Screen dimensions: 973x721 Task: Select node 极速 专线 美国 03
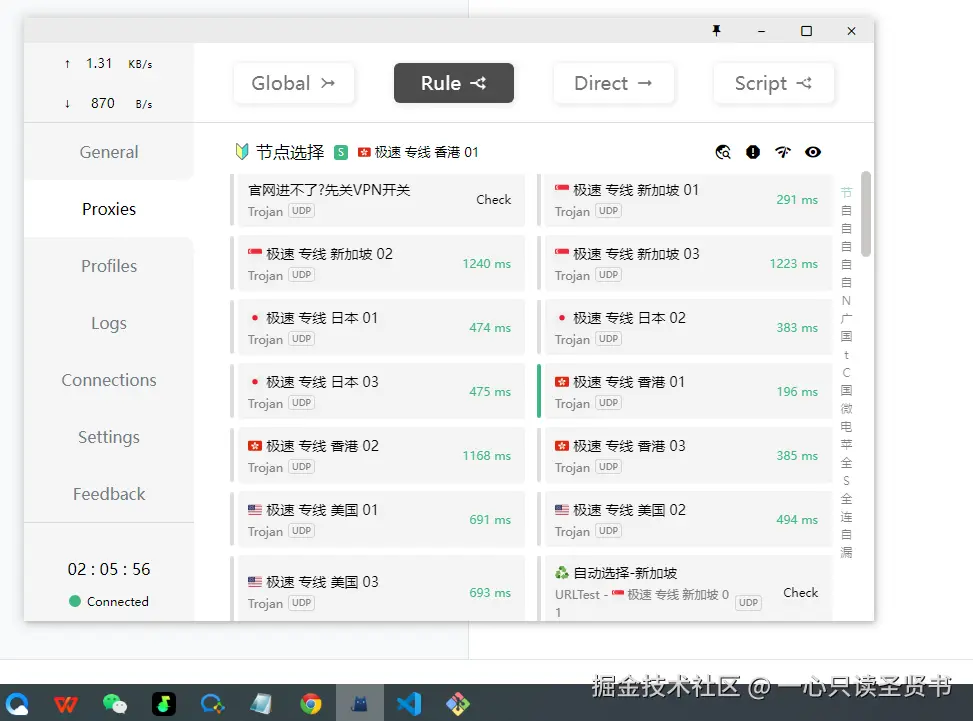coord(377,588)
